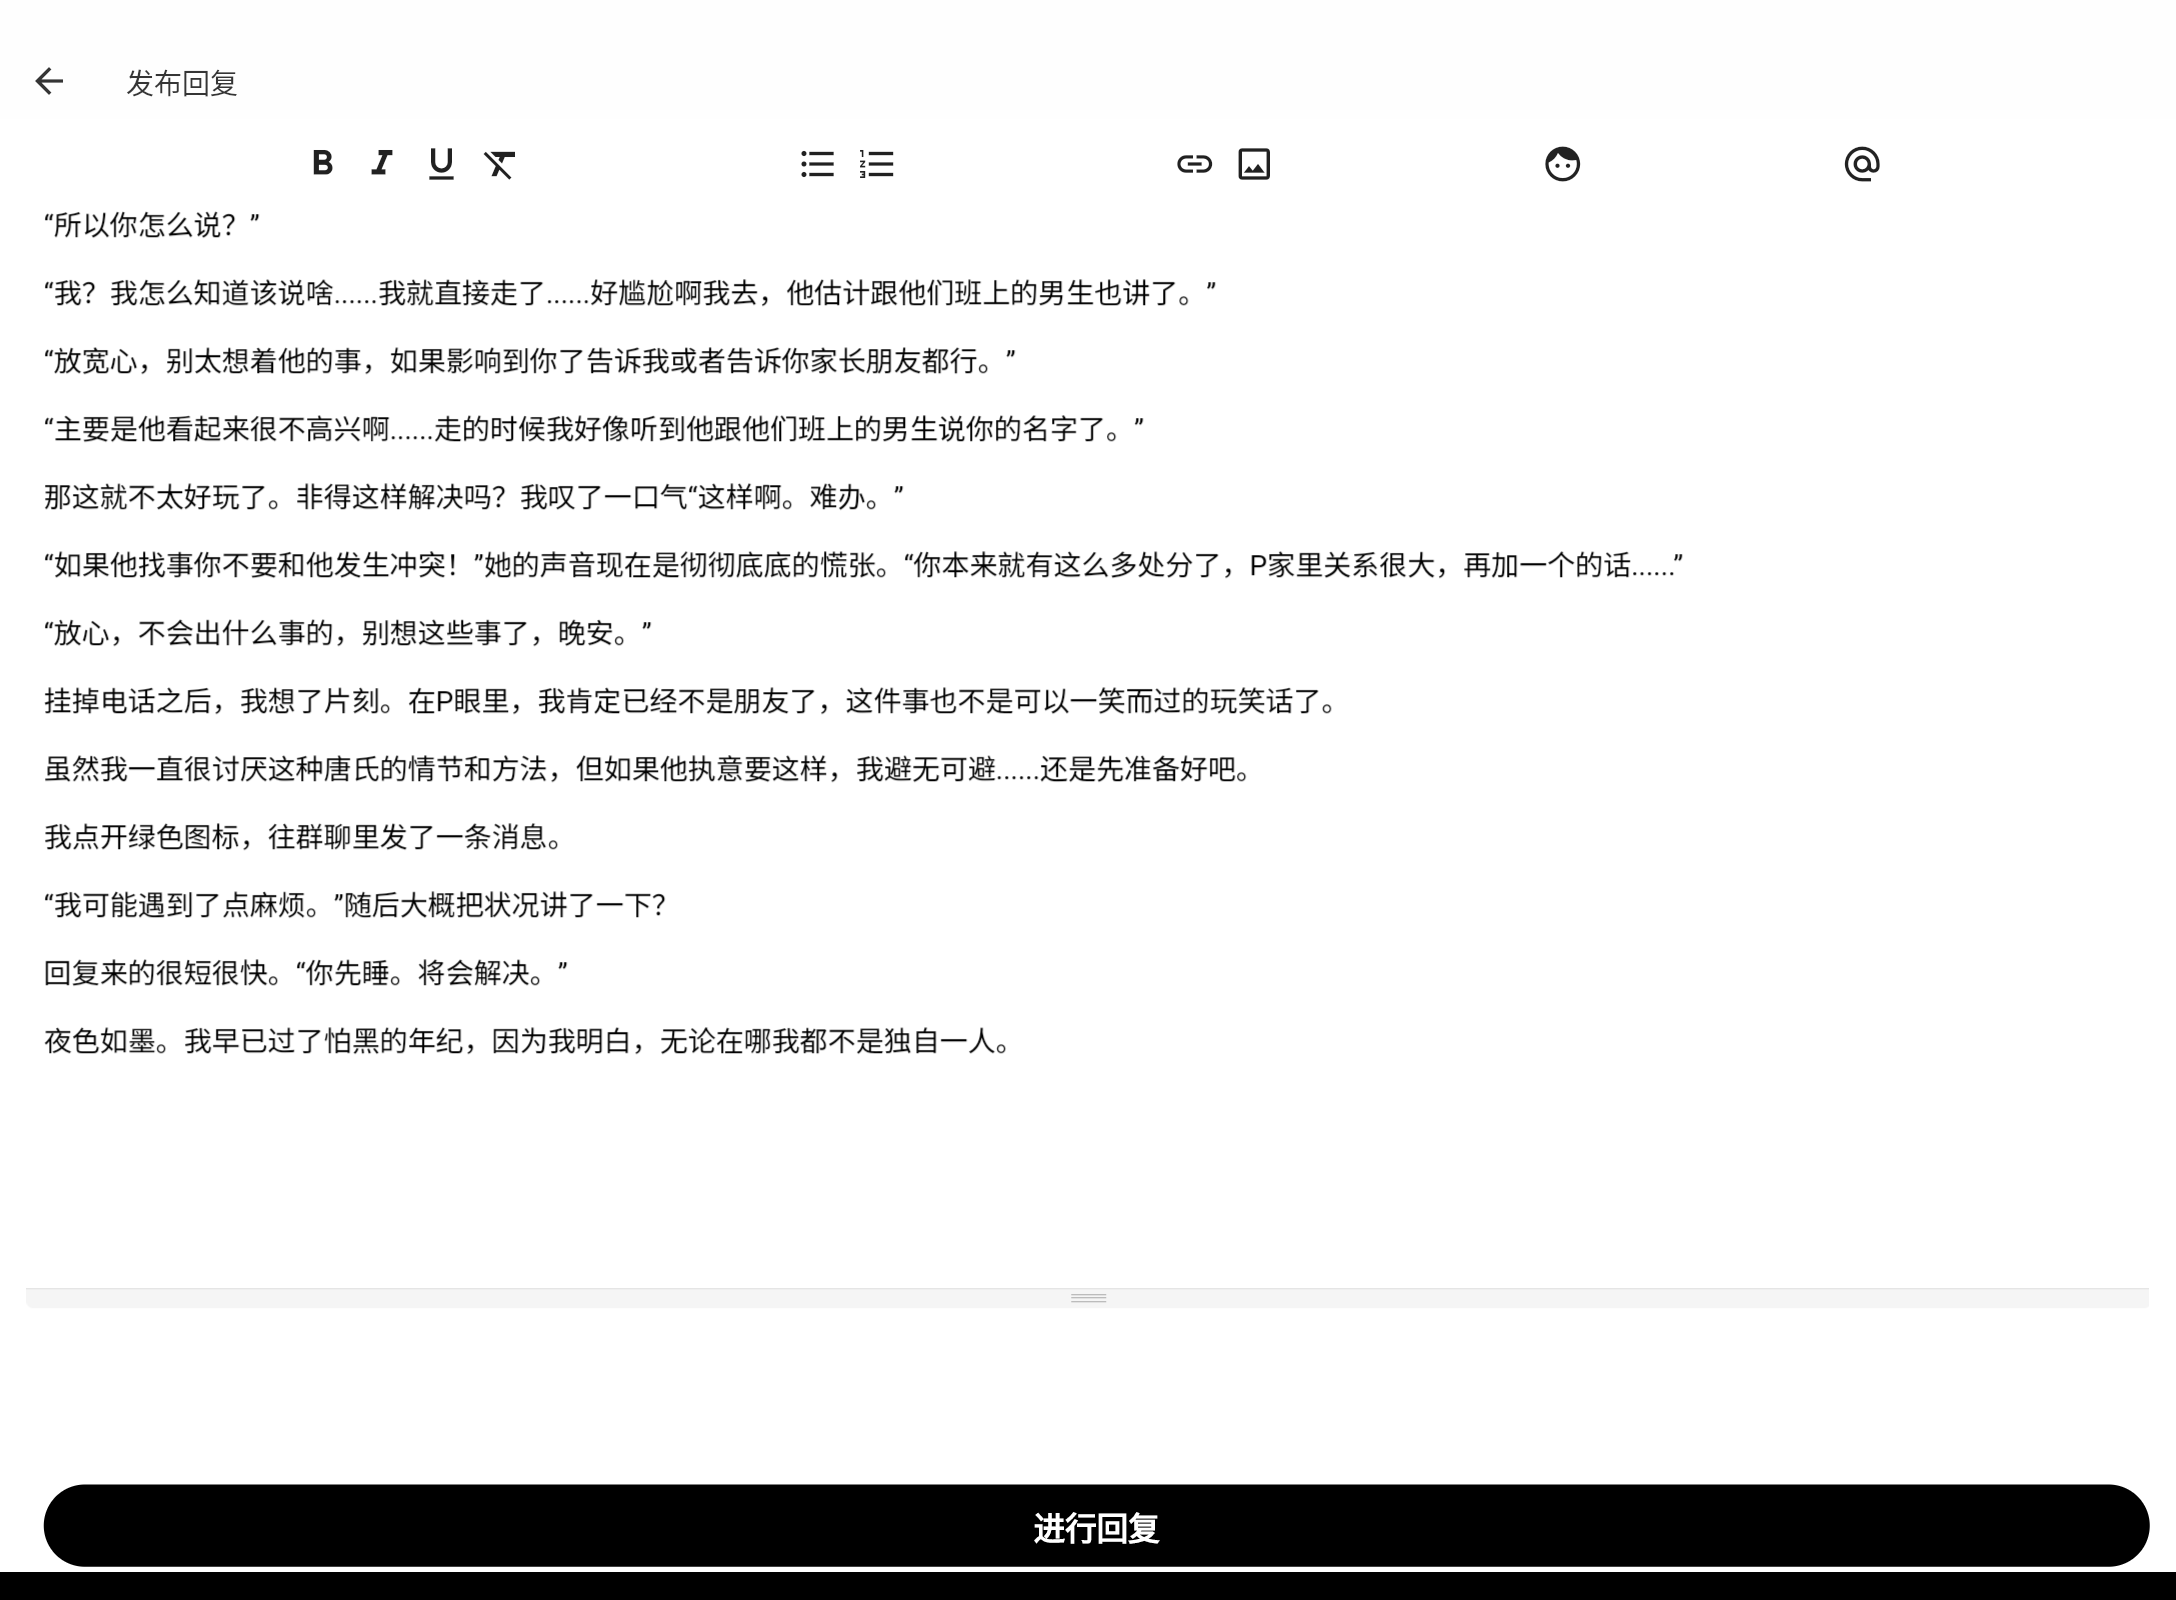The height and width of the screenshot is (1600, 2176).
Task: Go back with the arrow icon
Action: [49, 82]
